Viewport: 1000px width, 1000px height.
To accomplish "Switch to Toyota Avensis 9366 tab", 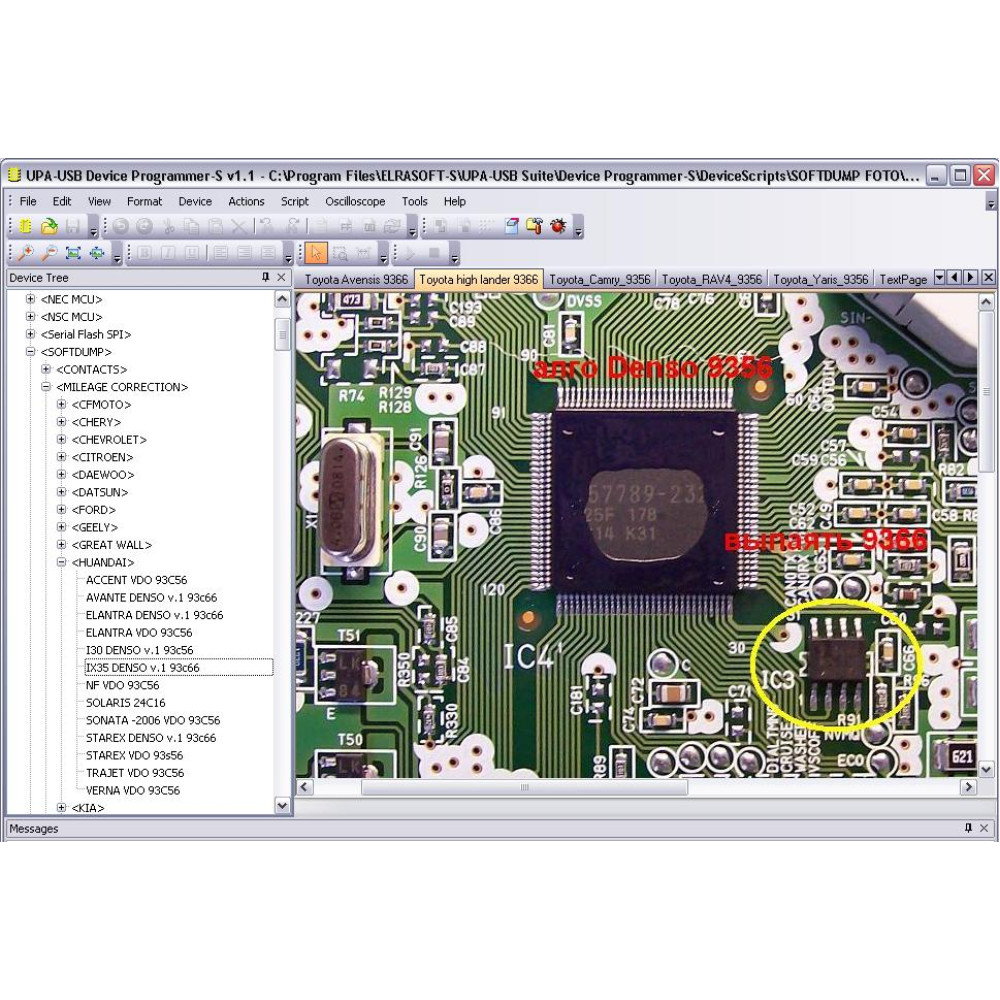I will click(x=356, y=279).
